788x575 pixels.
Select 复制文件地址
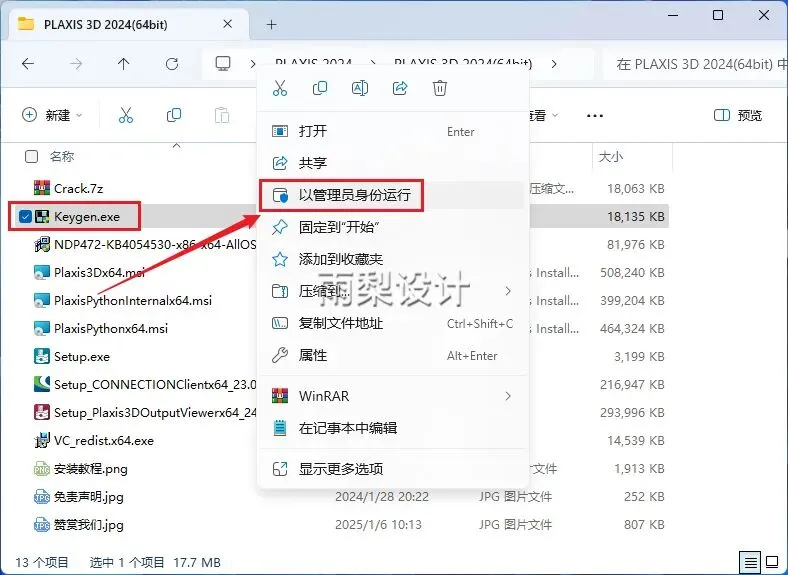(x=392, y=323)
